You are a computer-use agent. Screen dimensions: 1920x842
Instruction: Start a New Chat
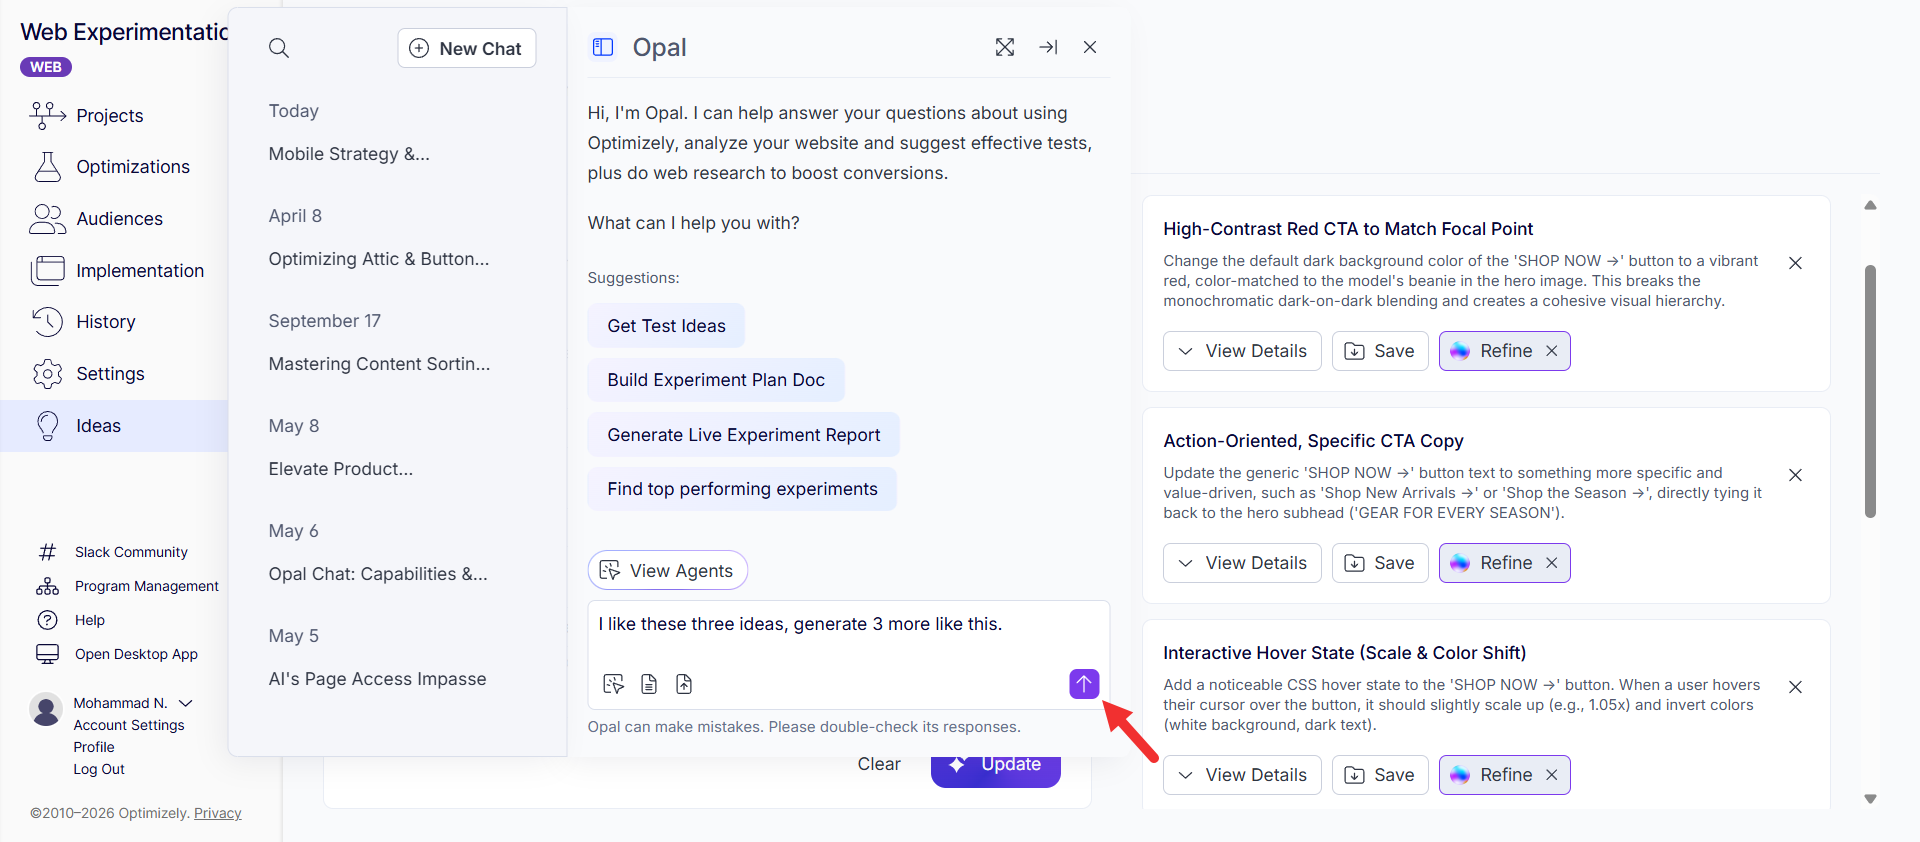[467, 48]
